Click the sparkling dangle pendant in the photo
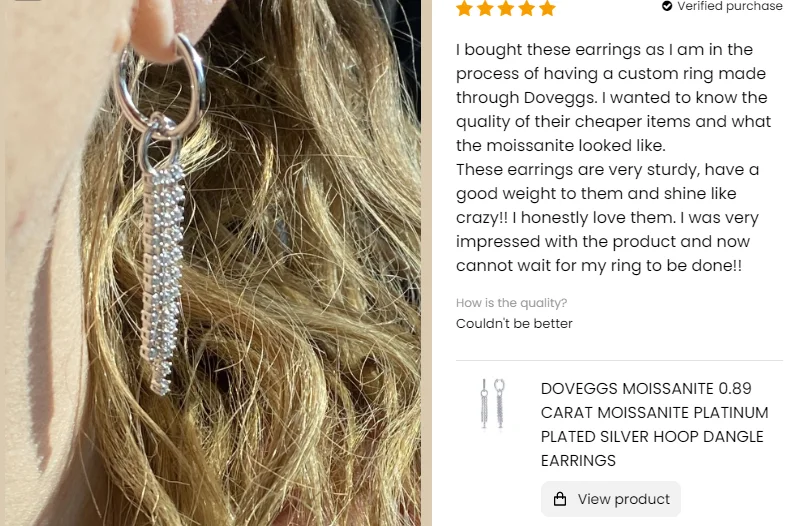Screen dimensions: 792x526 [x=162, y=278]
